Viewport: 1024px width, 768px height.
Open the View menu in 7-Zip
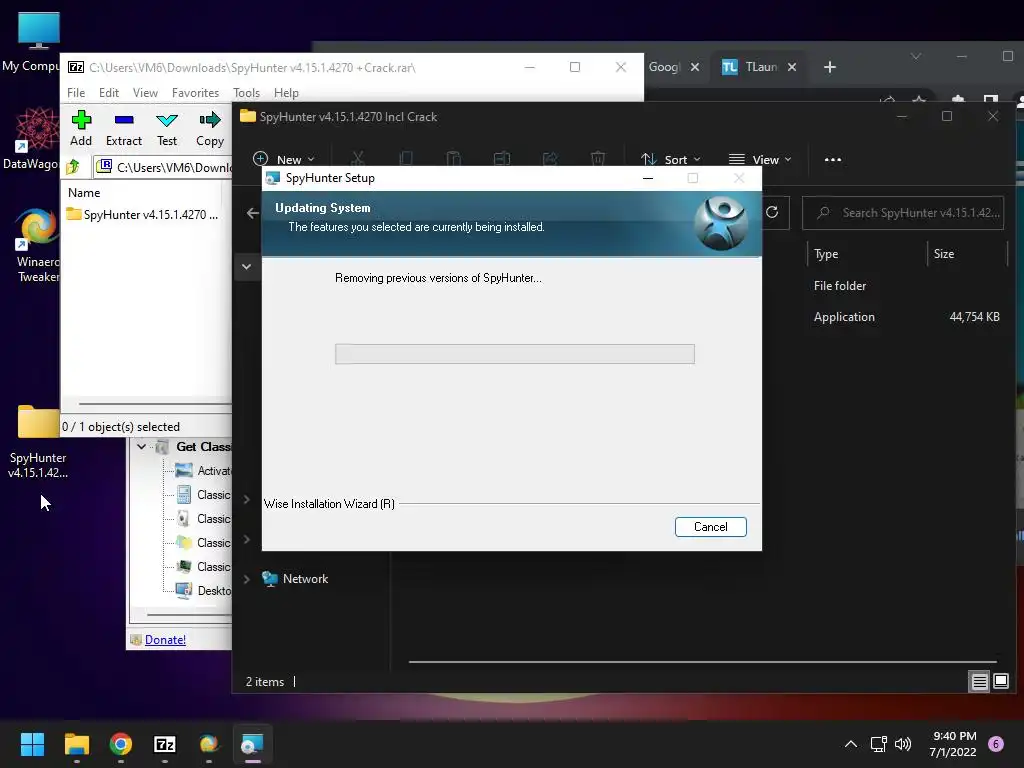pos(145,93)
